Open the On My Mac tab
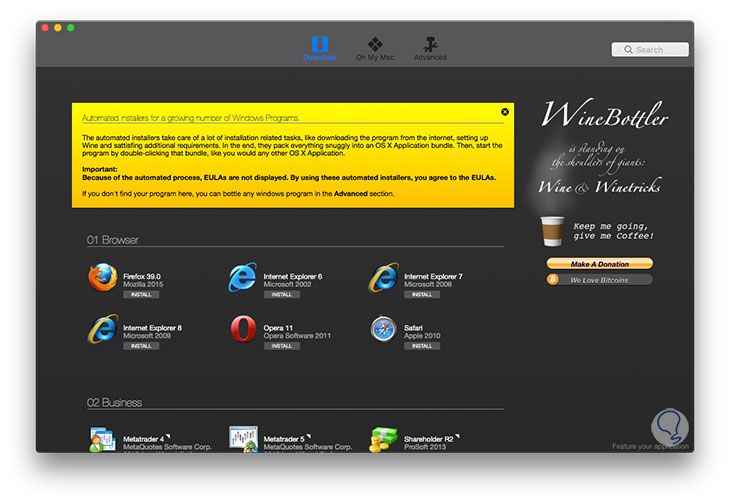 click(375, 48)
